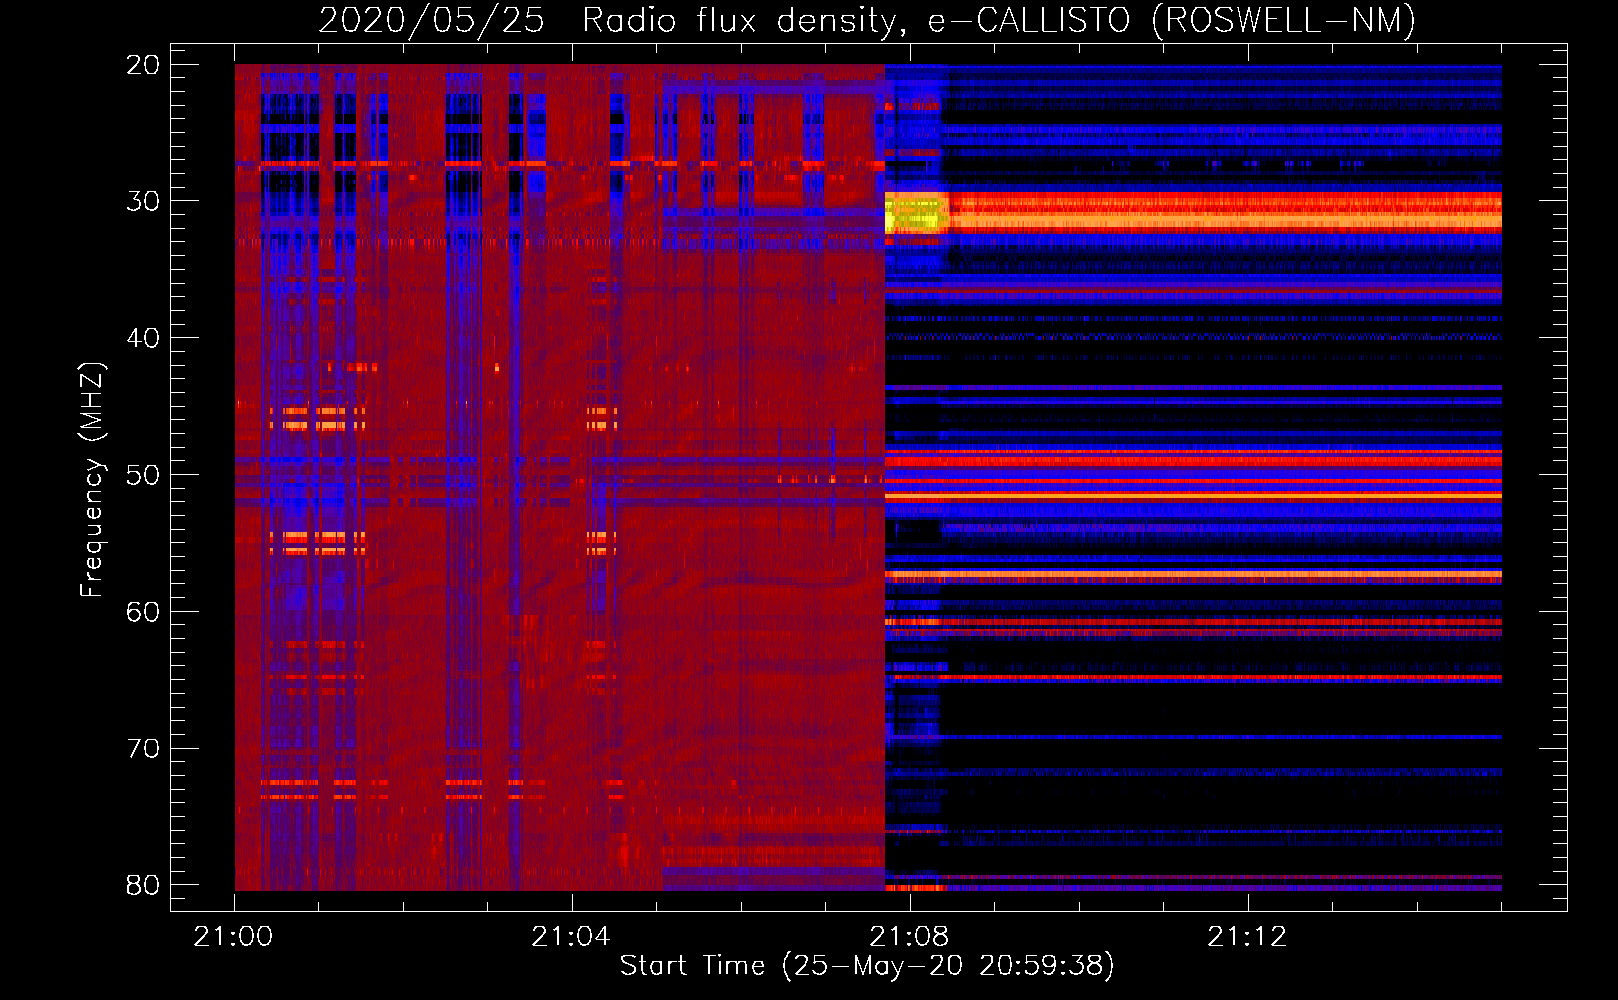Click the 80 frequency tick label
Image resolution: width=1618 pixels, height=1000 pixels.
point(143,885)
